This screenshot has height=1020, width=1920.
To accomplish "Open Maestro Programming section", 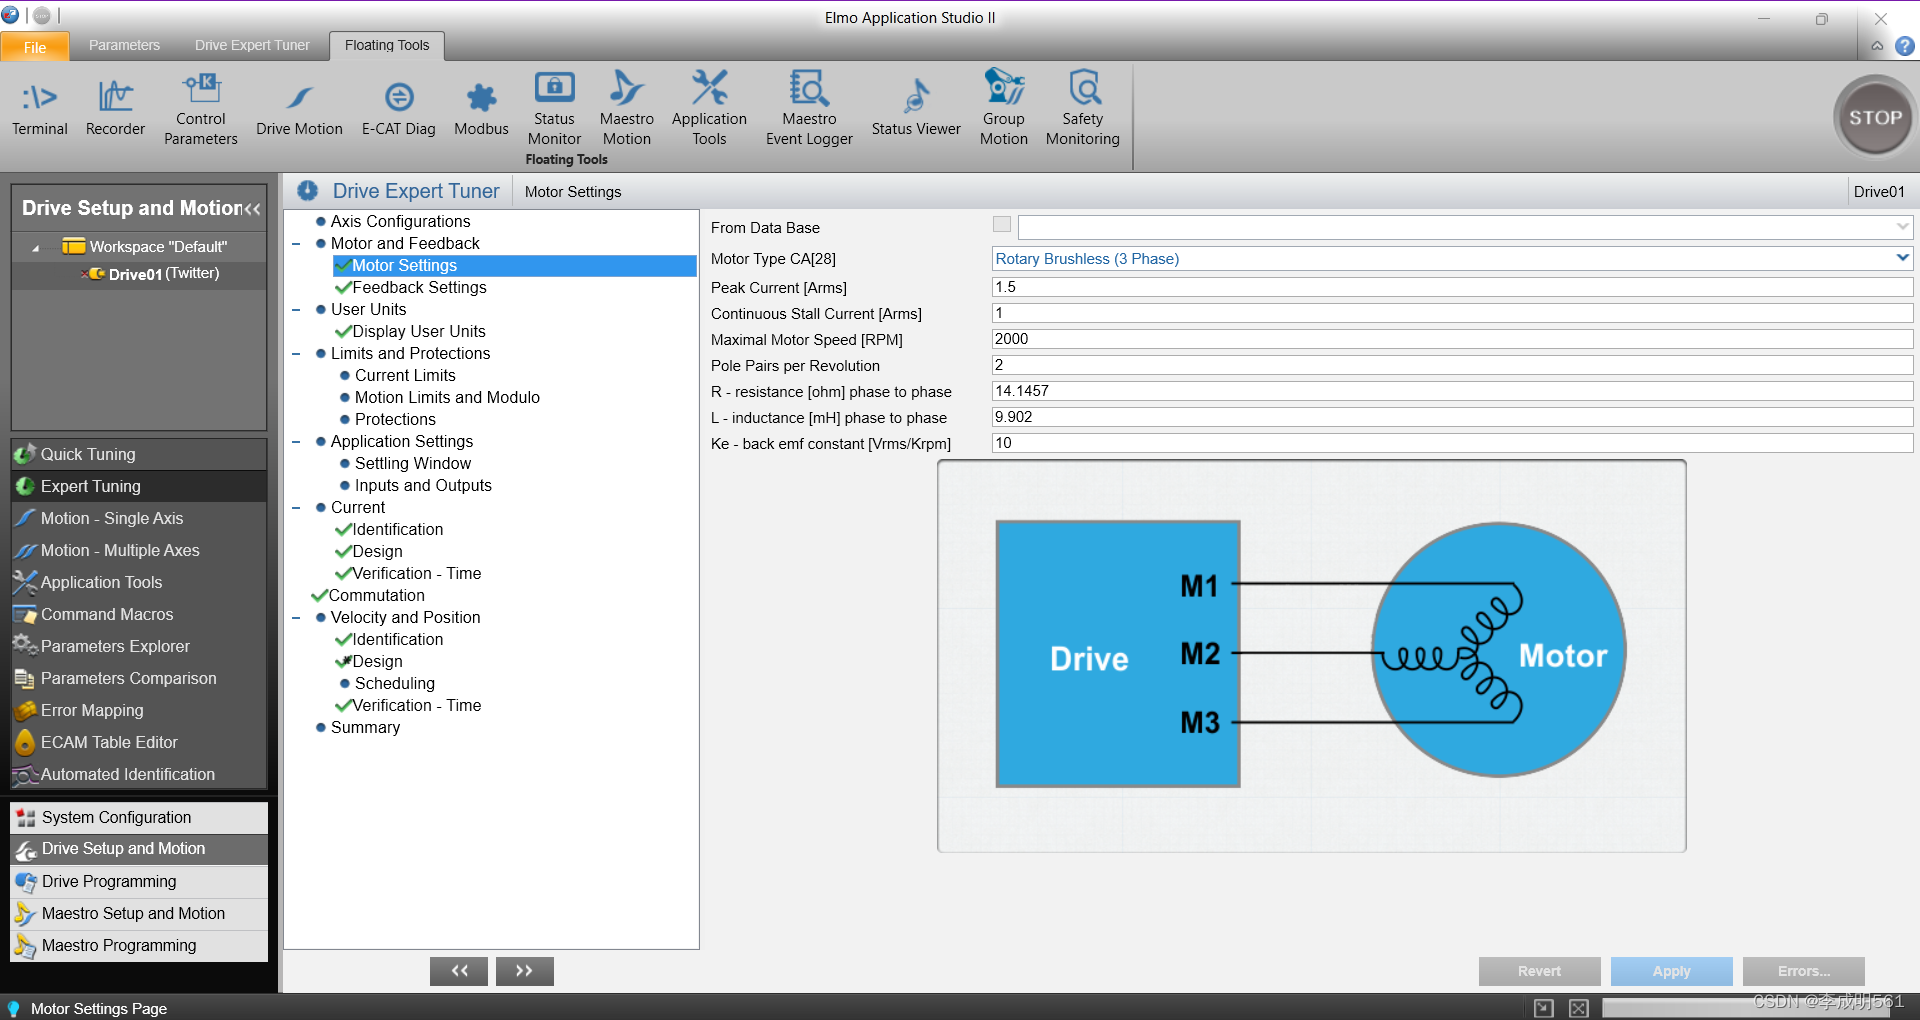I will 139,945.
